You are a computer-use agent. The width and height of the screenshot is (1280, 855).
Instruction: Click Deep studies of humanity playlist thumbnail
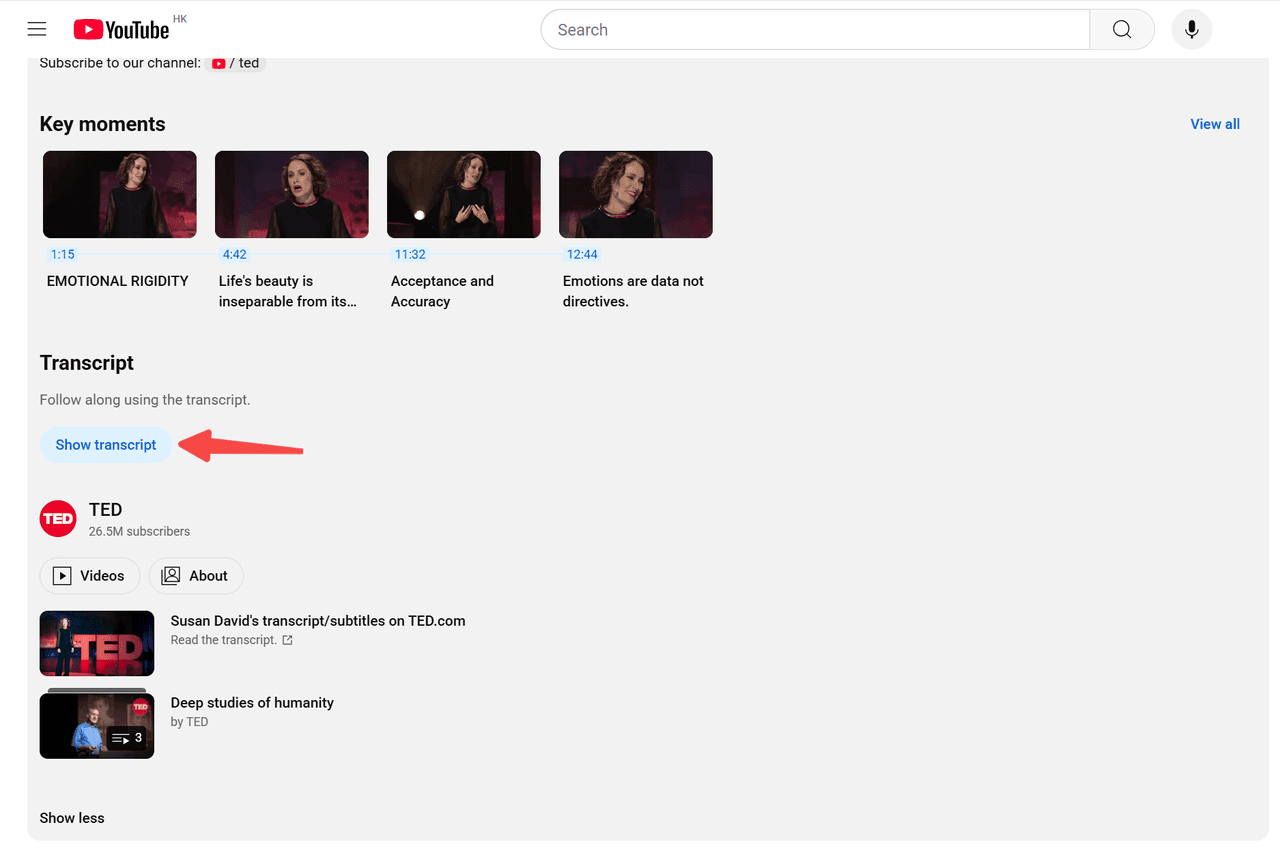[97, 725]
